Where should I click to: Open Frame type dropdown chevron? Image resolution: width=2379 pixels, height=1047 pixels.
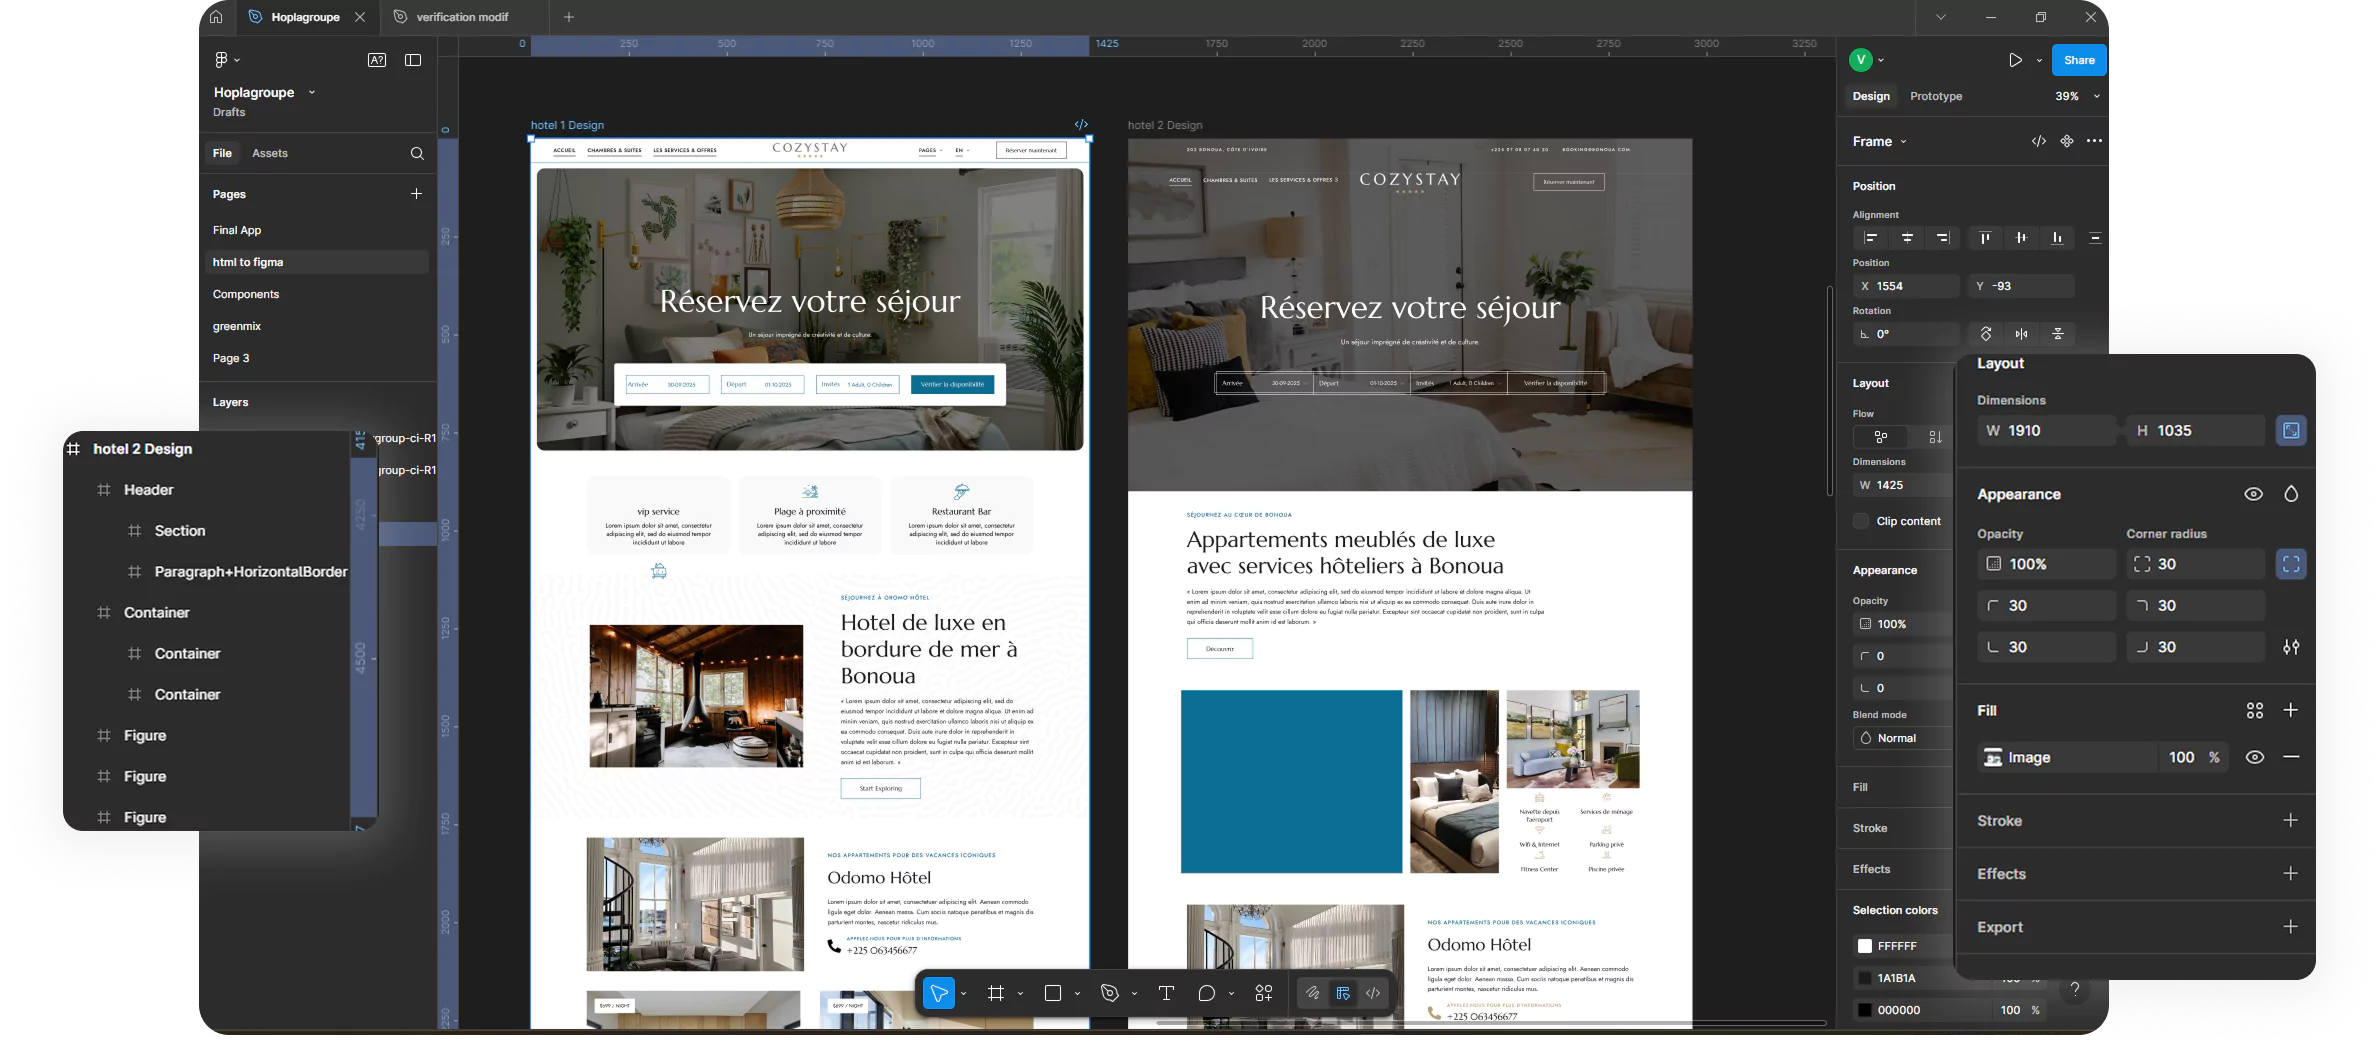click(1903, 141)
